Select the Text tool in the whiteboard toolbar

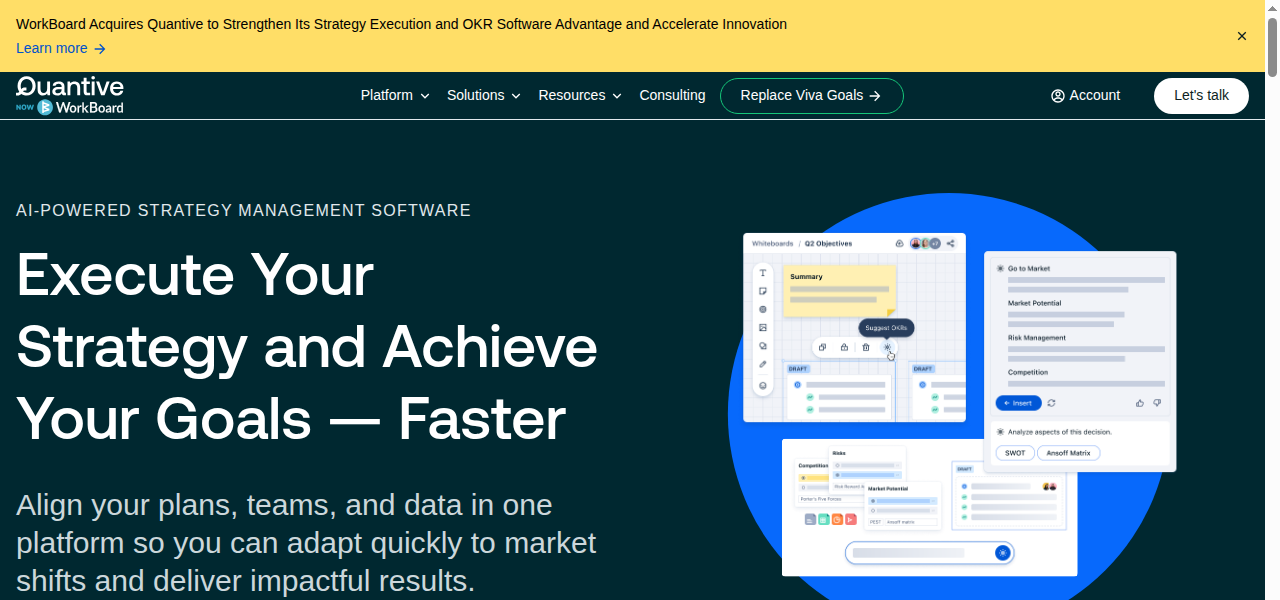[762, 273]
